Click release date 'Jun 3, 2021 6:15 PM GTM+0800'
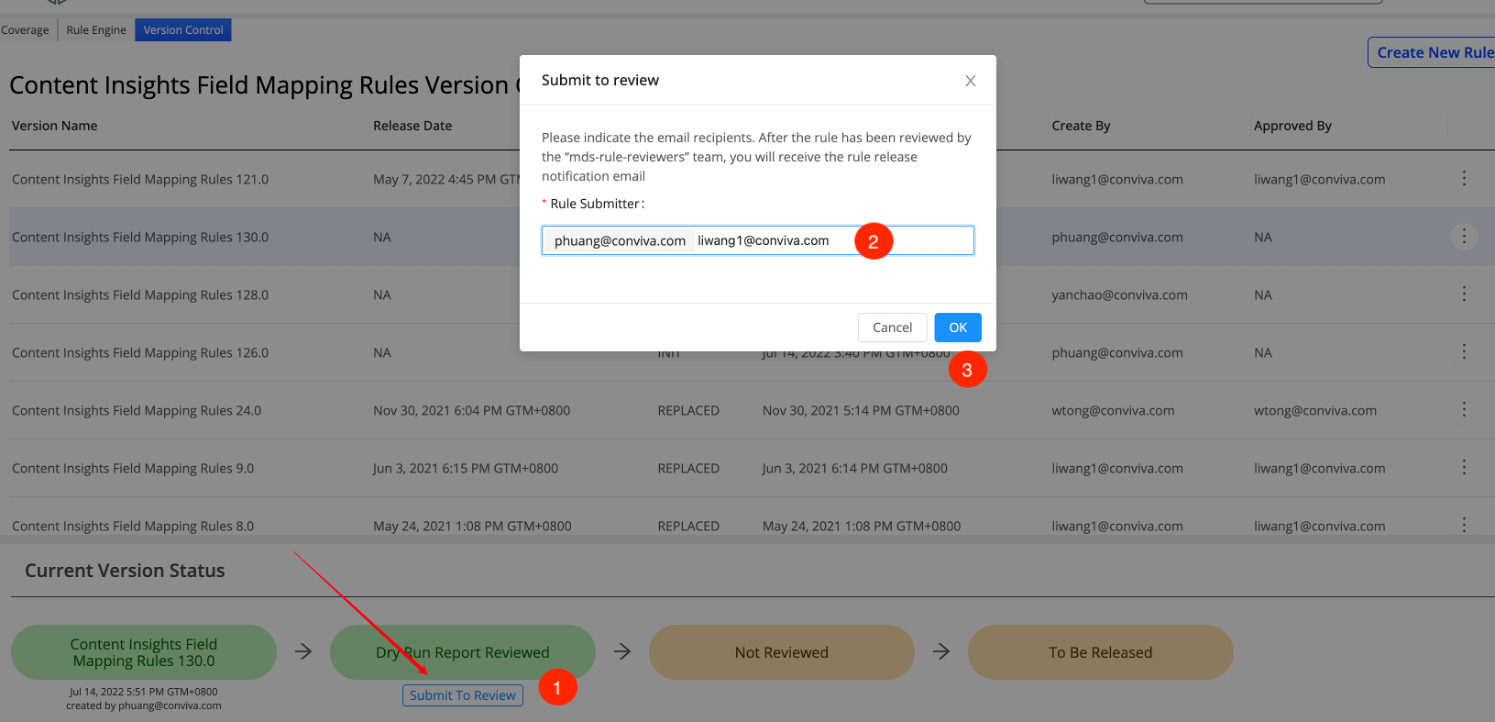Viewport: 1495px width, 722px height. pos(466,469)
